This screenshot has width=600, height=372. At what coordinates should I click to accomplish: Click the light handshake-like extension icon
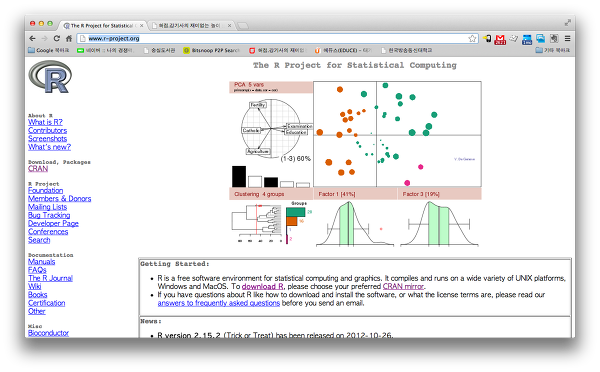point(514,38)
